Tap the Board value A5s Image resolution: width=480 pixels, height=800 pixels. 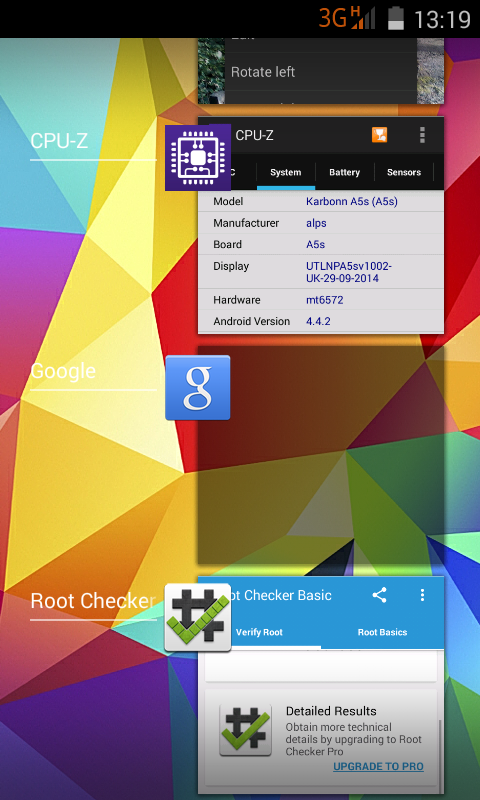(315, 244)
